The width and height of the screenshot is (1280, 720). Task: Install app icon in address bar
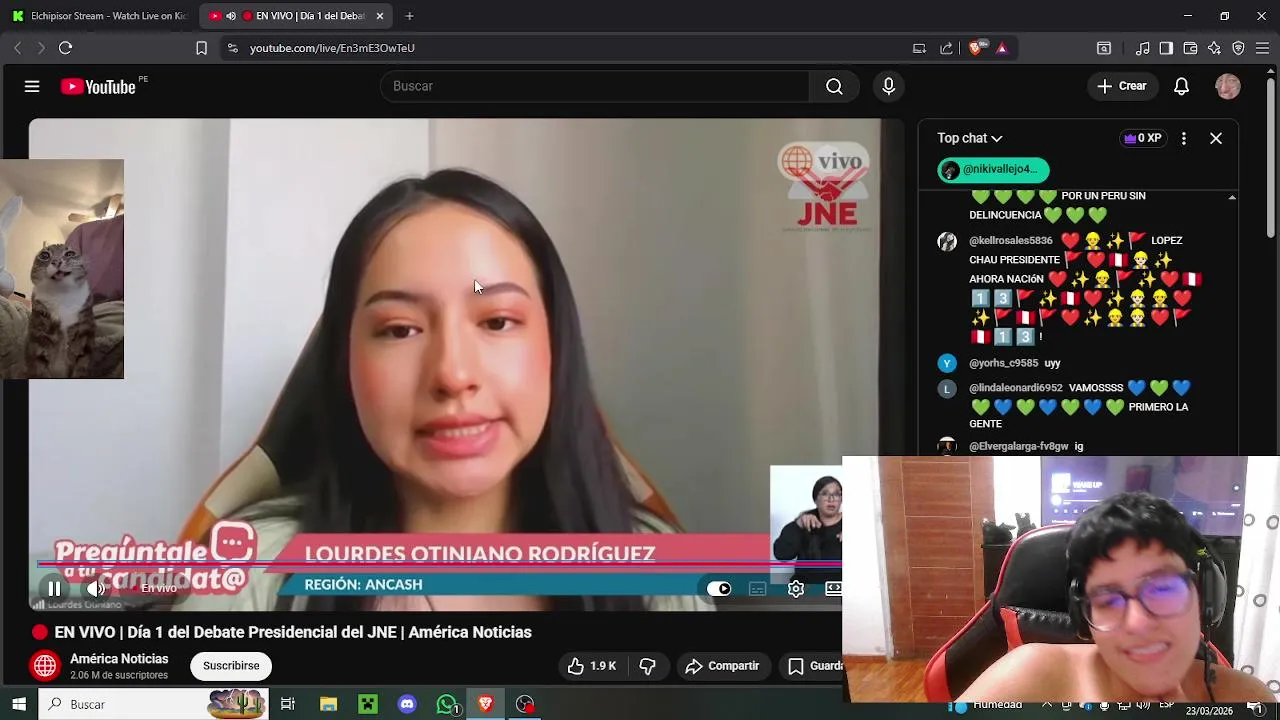[x=919, y=48]
